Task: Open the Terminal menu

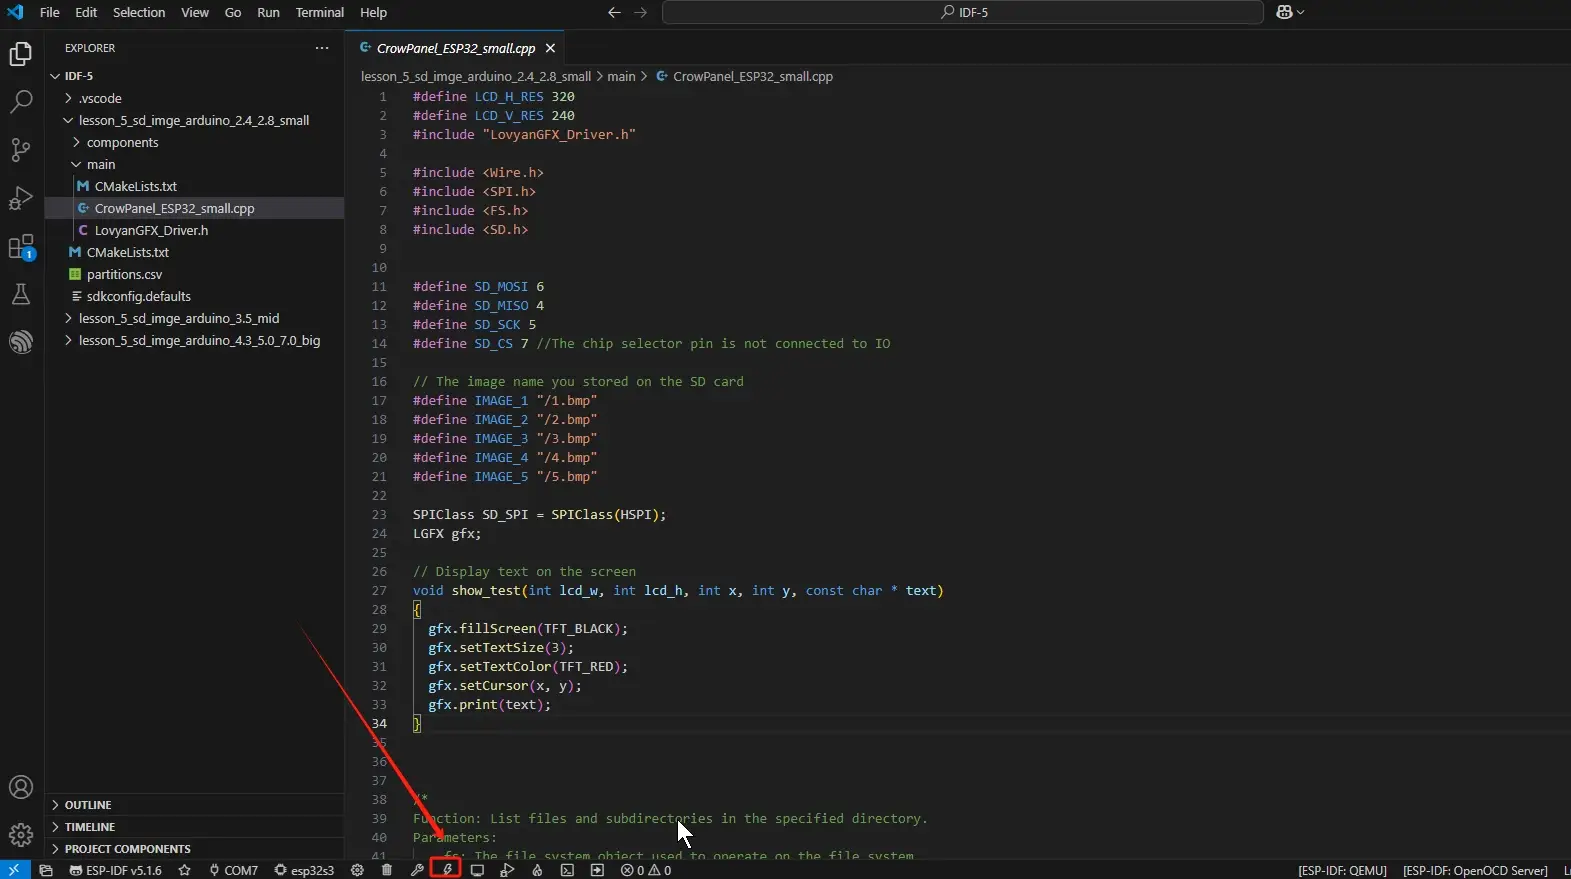Action: 319,12
